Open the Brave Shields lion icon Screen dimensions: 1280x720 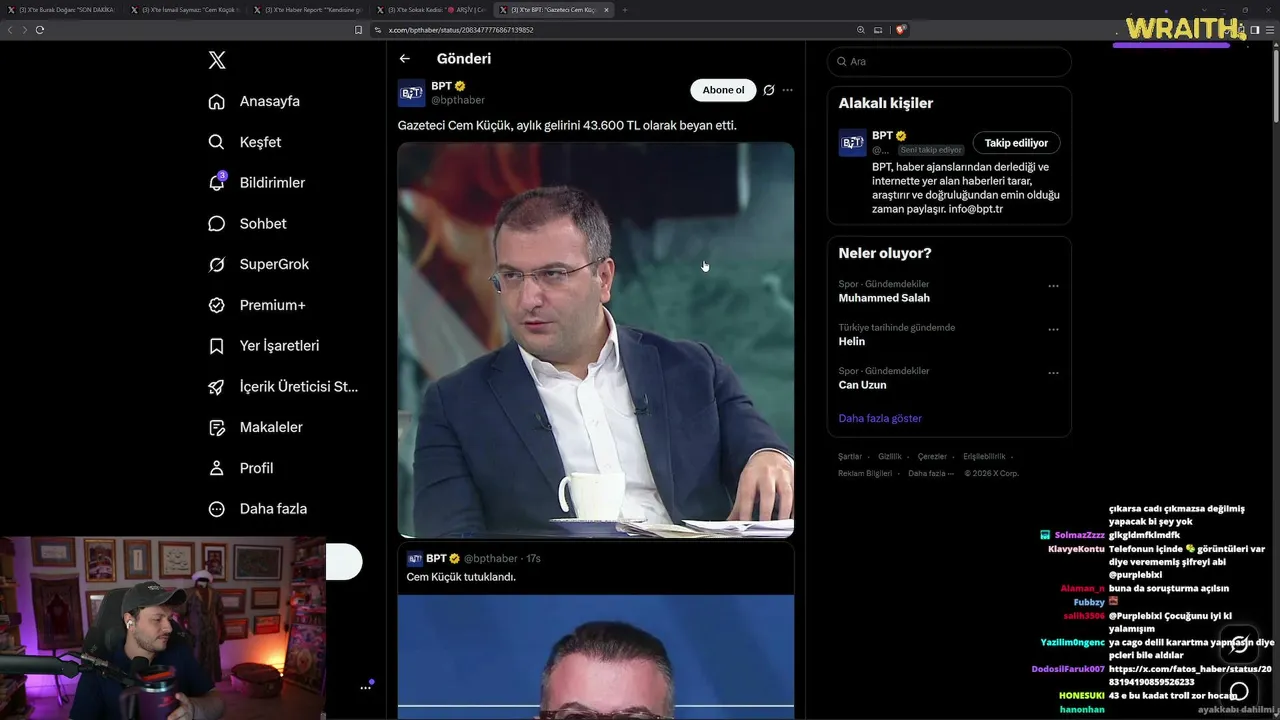pyautogui.click(x=901, y=30)
